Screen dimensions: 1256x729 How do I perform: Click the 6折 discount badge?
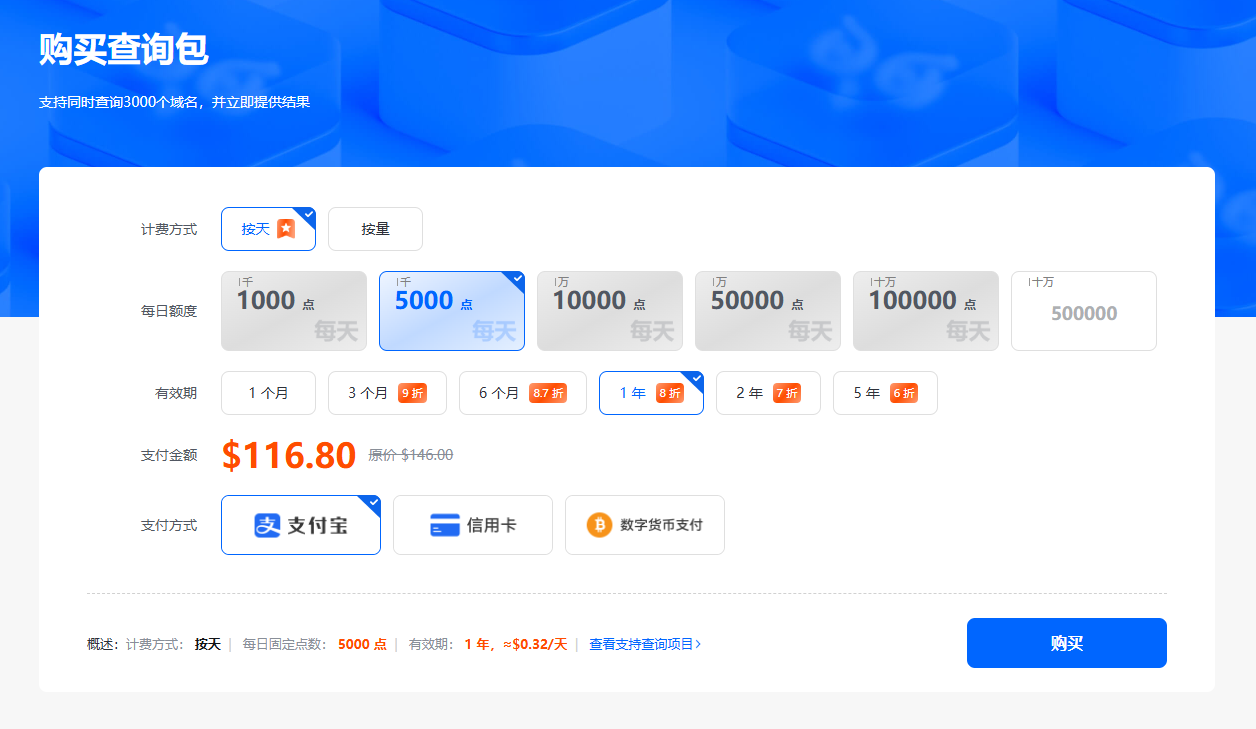(904, 393)
